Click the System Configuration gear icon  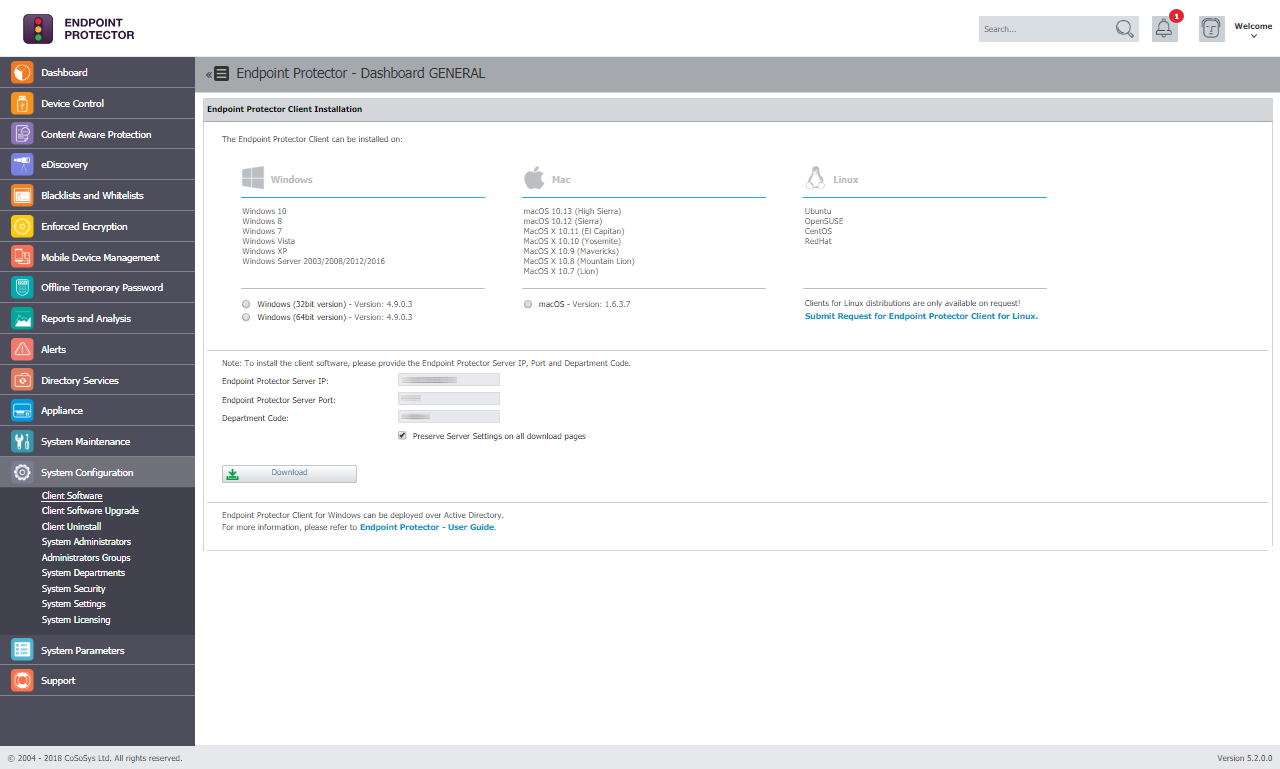pyautogui.click(x=22, y=472)
